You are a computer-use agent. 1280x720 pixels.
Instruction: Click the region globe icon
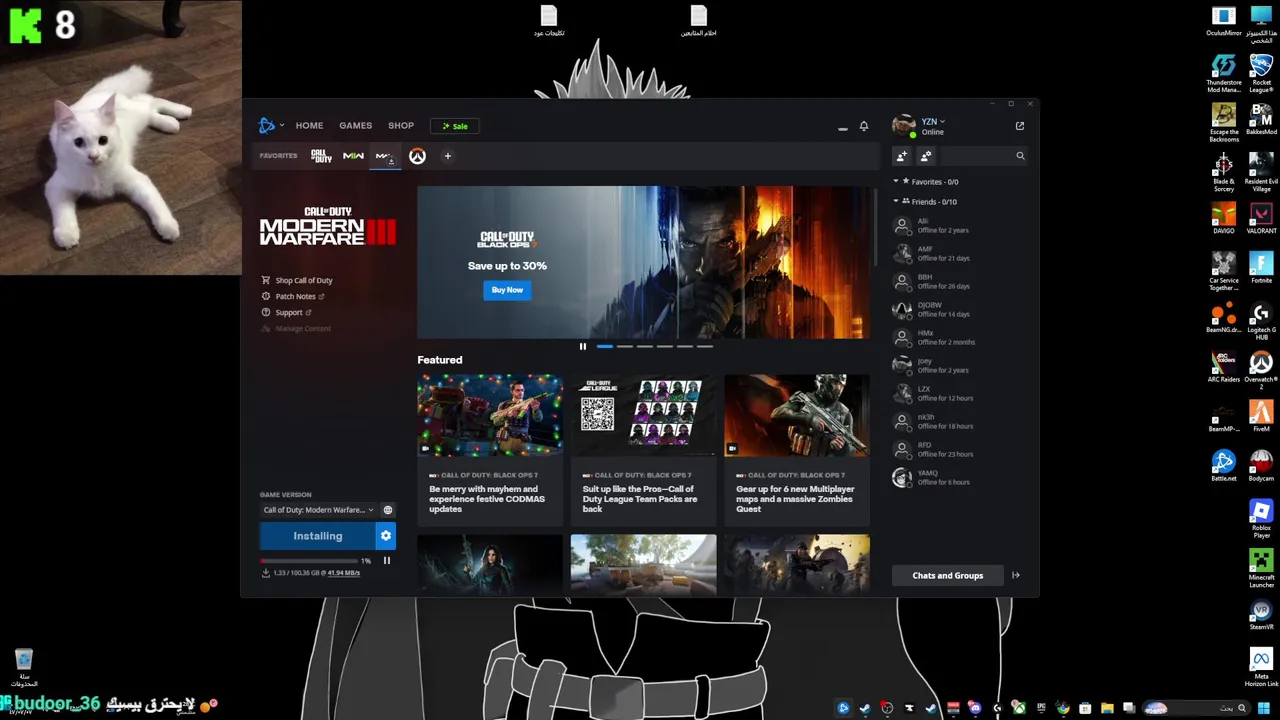388,510
